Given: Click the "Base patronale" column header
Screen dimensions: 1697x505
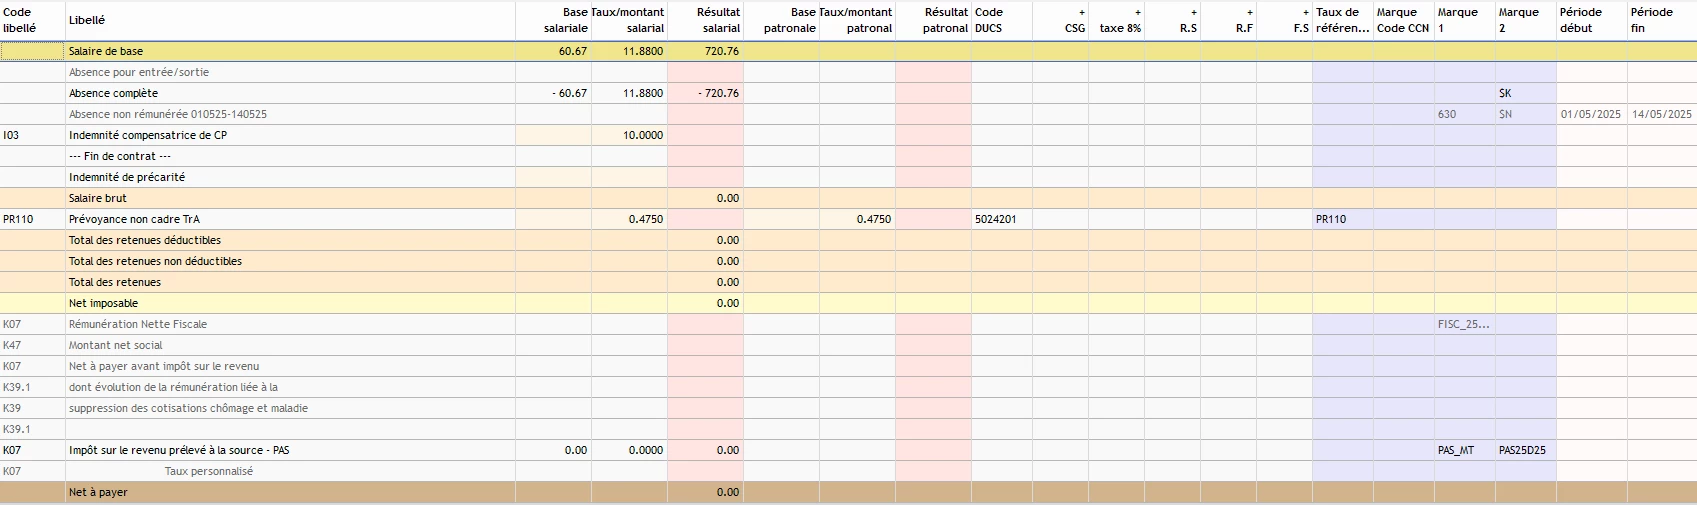Looking at the screenshot, I should (x=781, y=20).
